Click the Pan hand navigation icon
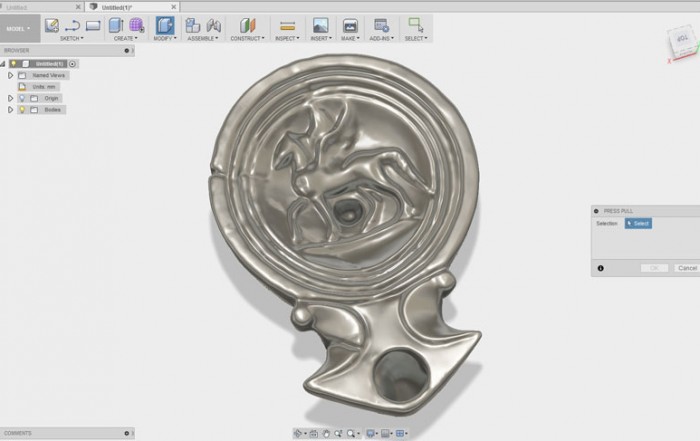700x441 pixels. [x=326, y=433]
